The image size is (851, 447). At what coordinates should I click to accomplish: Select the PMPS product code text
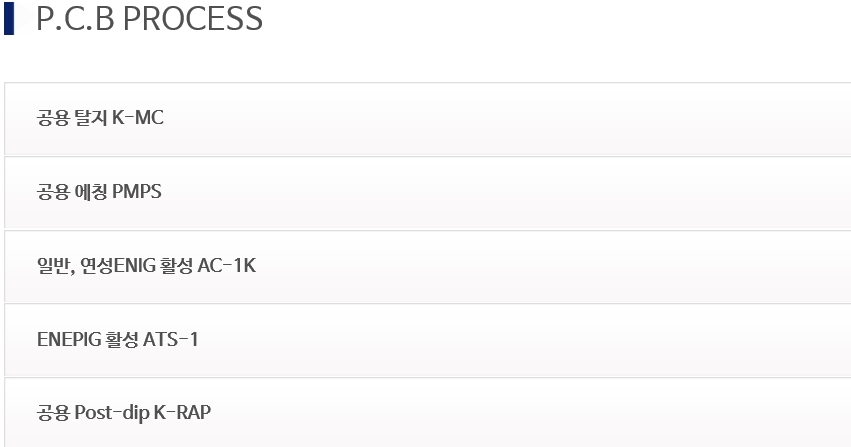(x=136, y=191)
